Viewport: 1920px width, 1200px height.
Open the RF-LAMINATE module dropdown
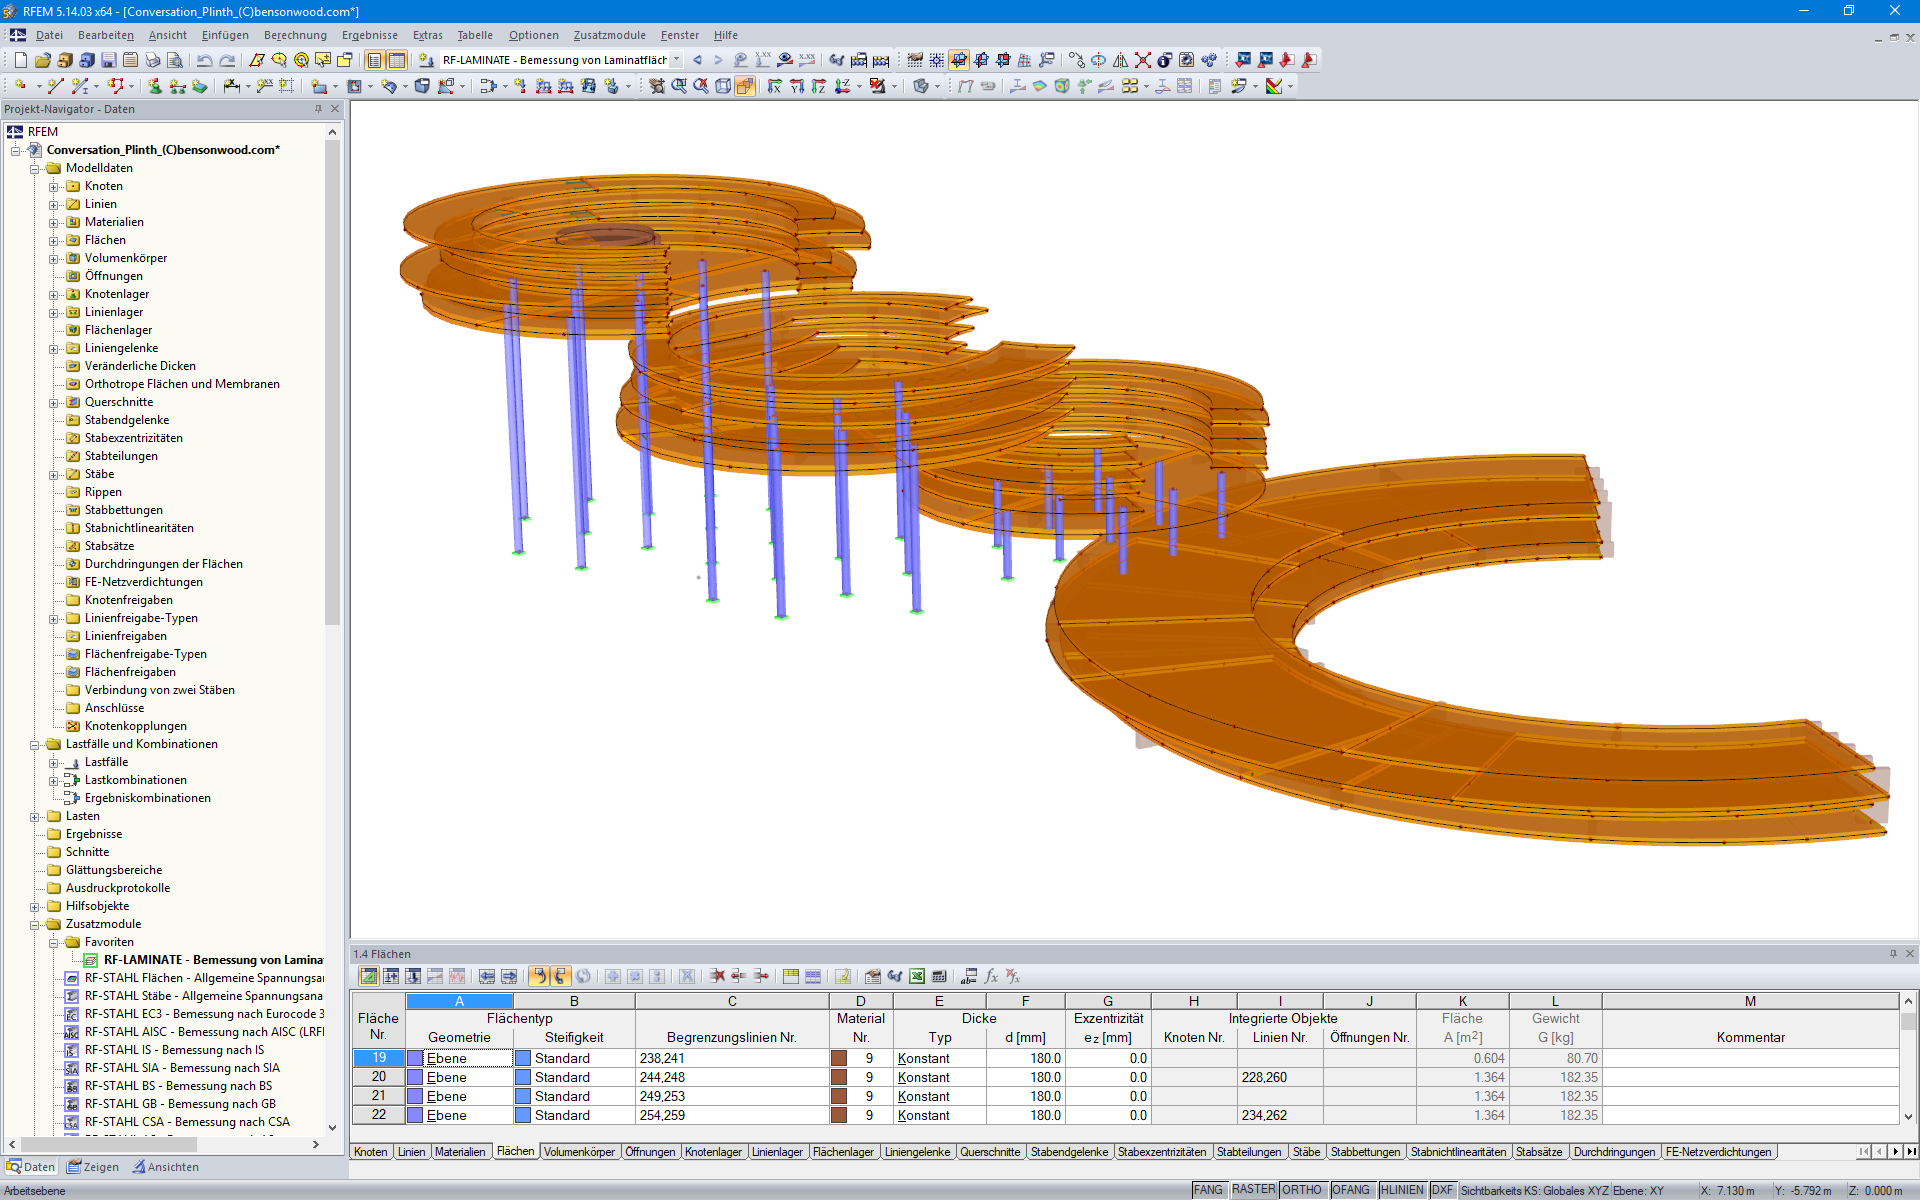click(x=677, y=60)
